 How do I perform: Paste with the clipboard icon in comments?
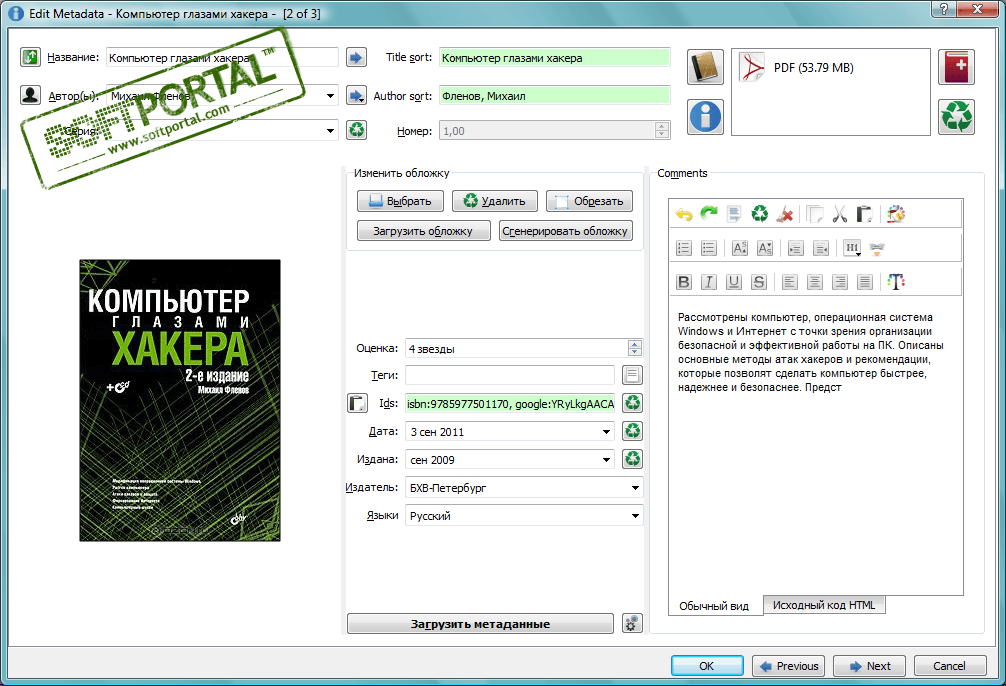[x=865, y=214]
